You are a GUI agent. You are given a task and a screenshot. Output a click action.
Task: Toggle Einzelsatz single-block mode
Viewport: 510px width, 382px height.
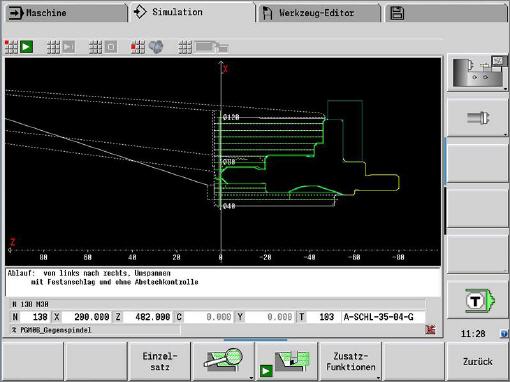(x=159, y=361)
